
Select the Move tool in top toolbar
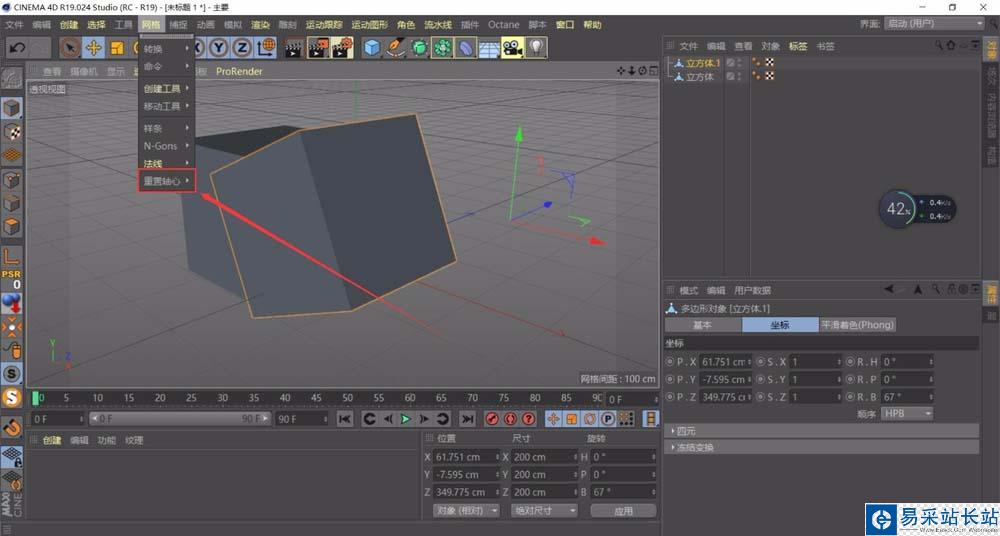click(x=93, y=47)
